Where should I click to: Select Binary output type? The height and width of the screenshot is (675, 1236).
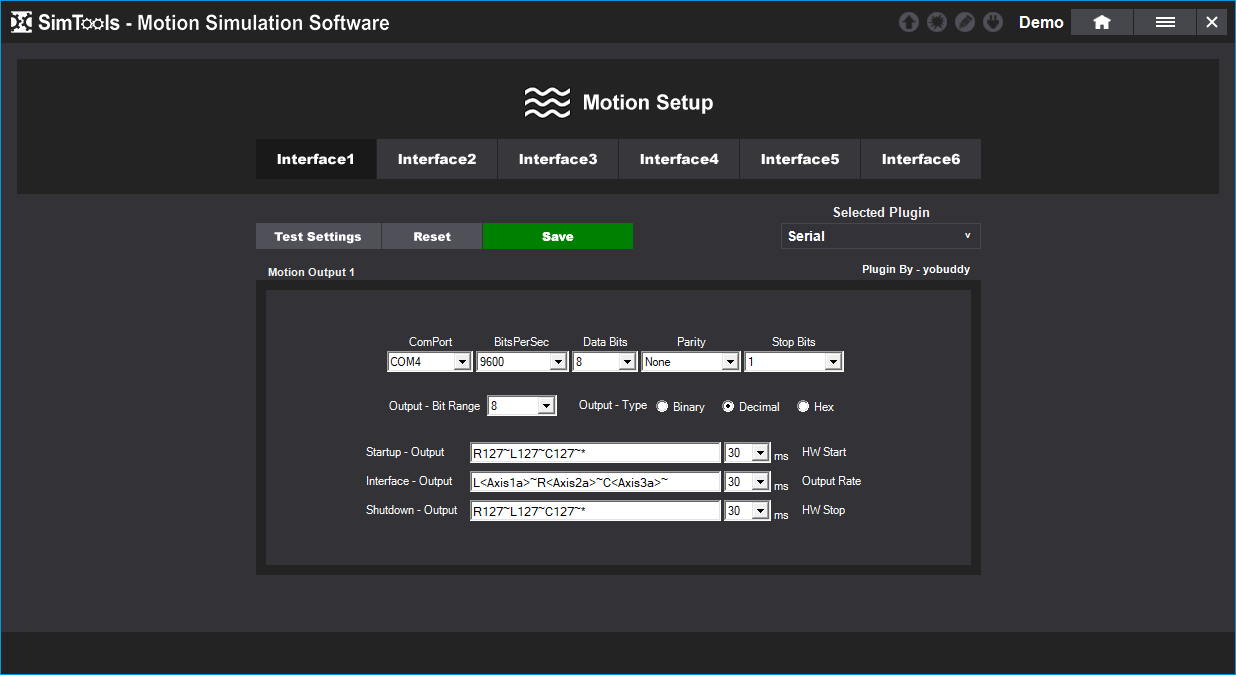662,407
